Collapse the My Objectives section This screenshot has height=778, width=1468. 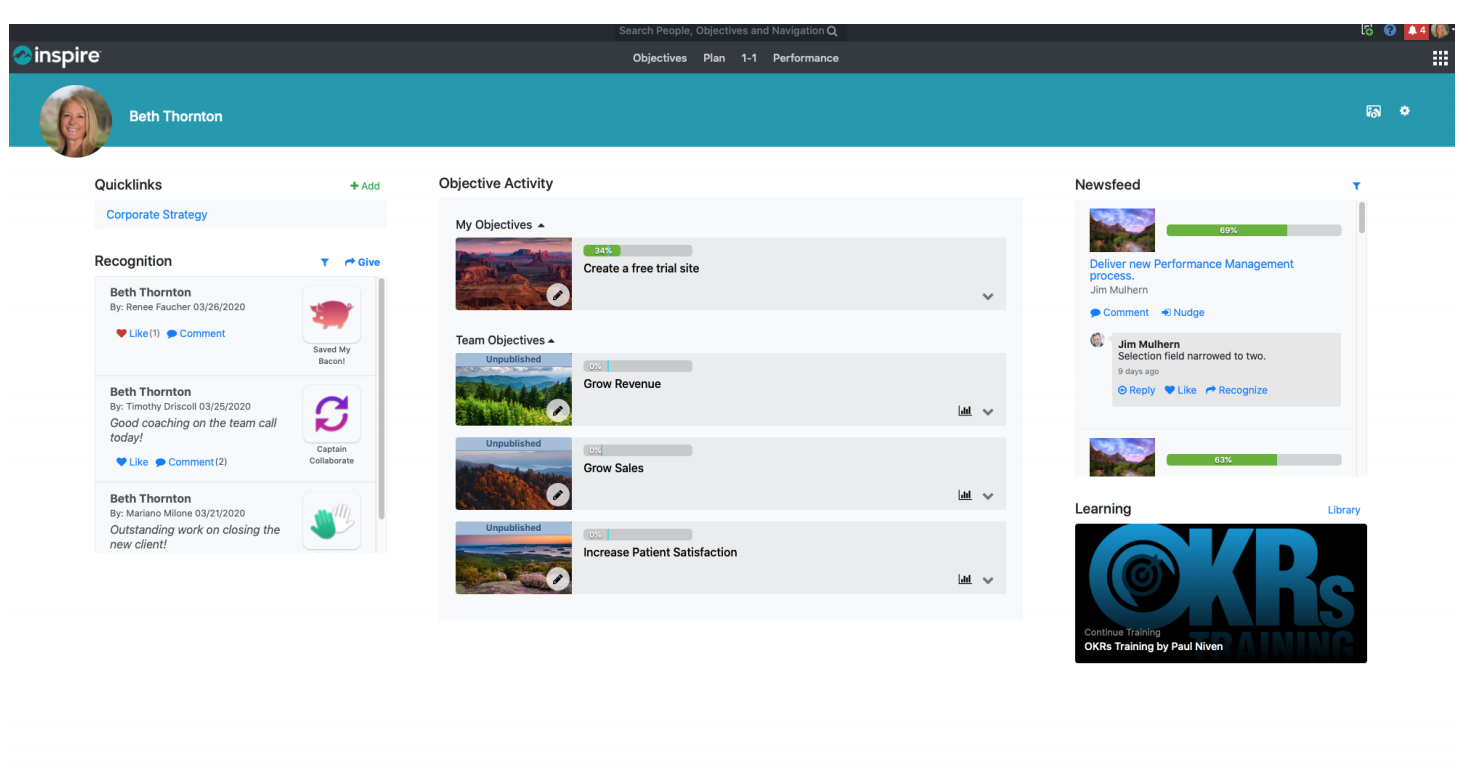[x=500, y=225]
